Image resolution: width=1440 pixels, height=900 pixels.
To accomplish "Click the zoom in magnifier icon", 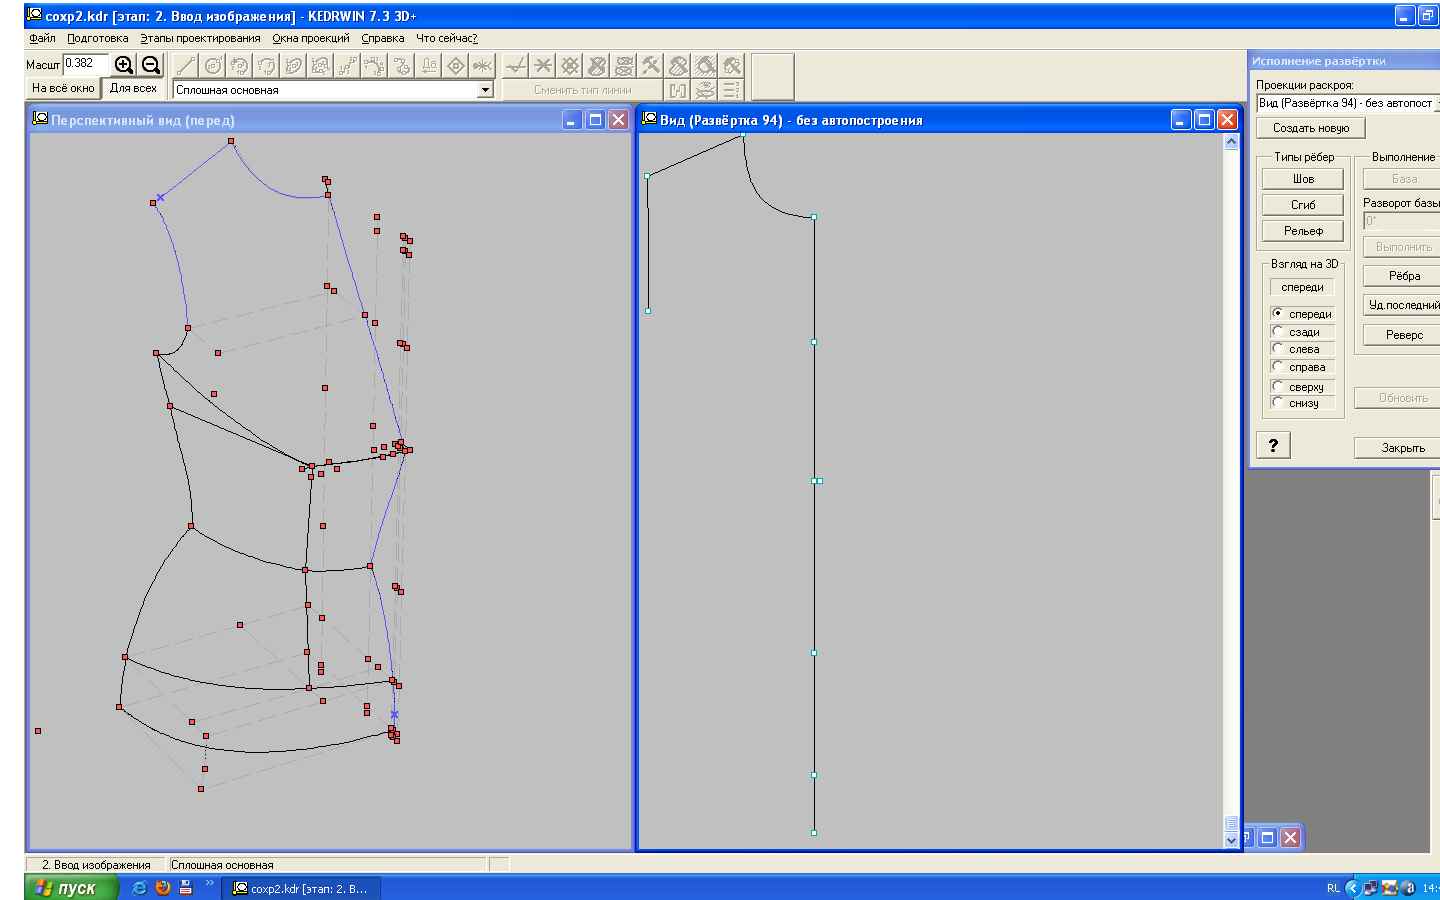I will (124, 65).
